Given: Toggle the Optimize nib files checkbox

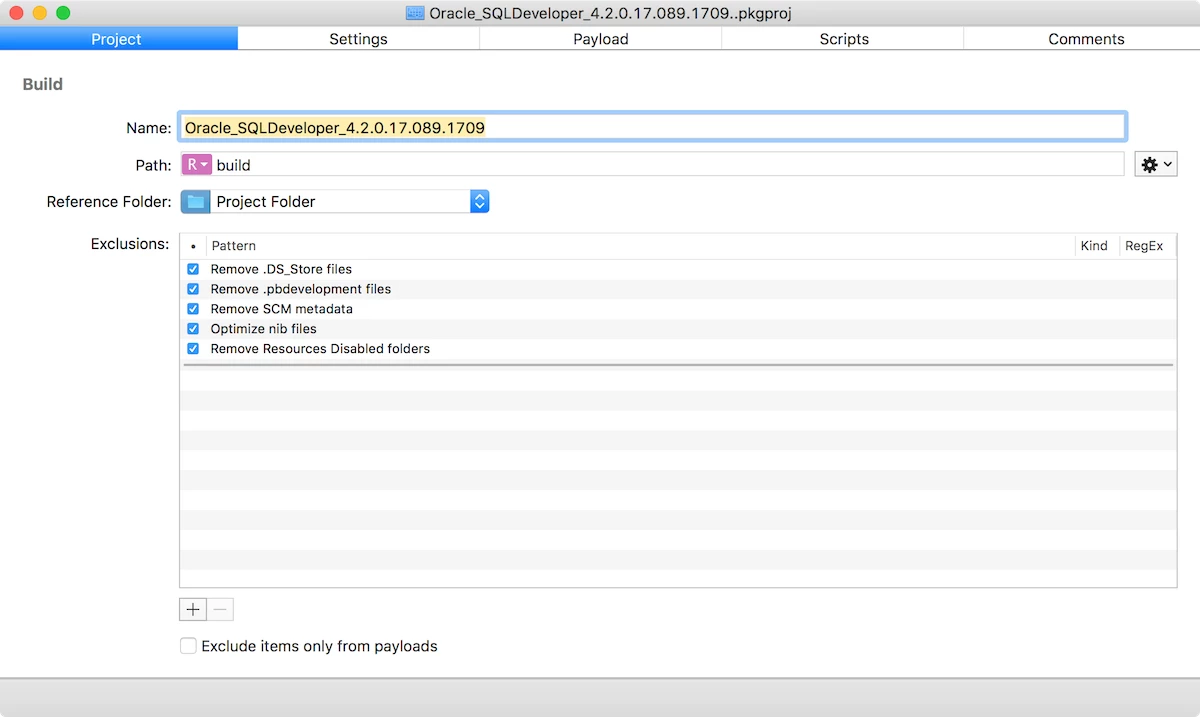Looking at the screenshot, I should (193, 329).
